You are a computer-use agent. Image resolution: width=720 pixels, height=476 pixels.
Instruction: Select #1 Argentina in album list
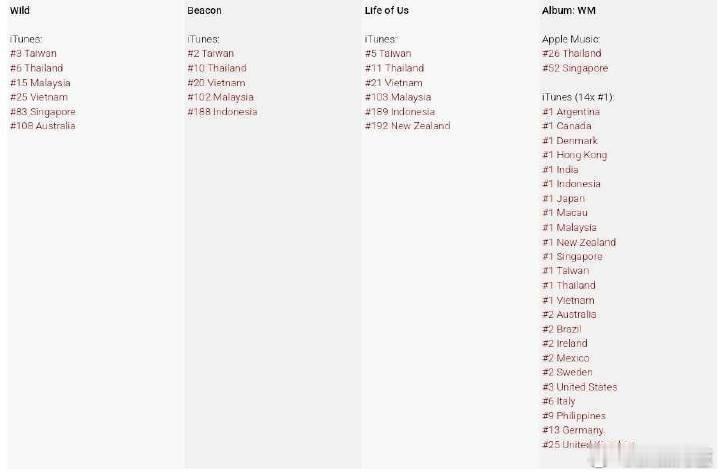point(571,112)
